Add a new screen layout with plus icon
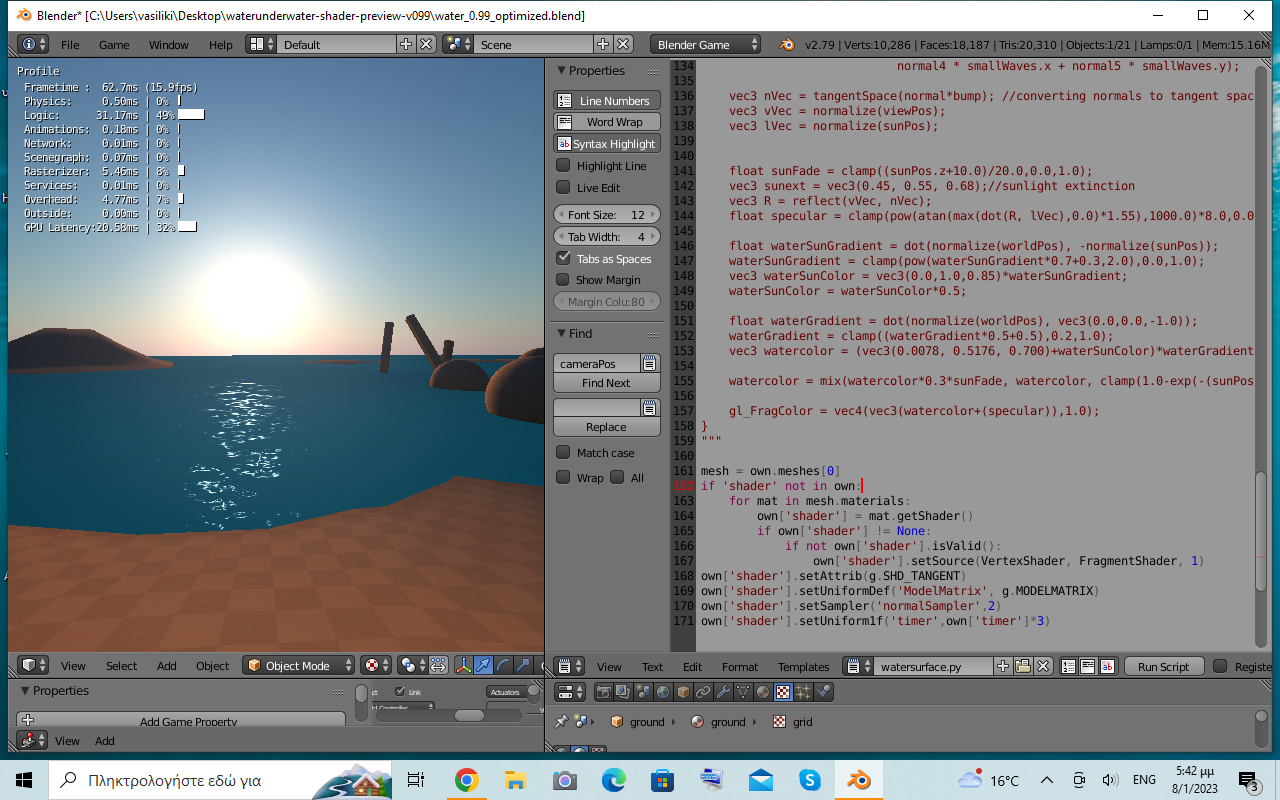The image size is (1280, 800). pyautogui.click(x=406, y=44)
